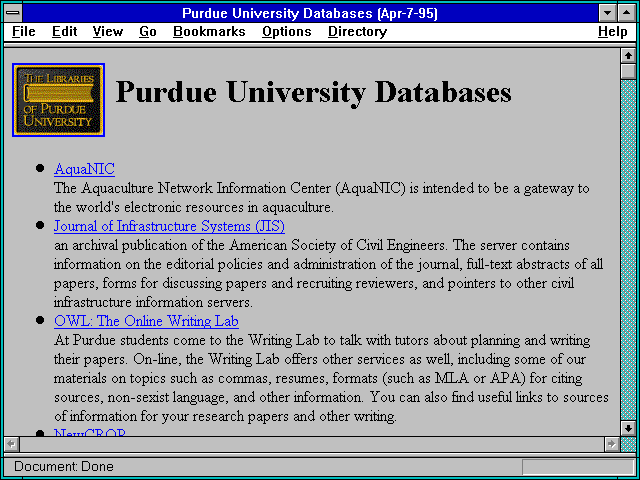
Task: Open the View menu
Action: click(107, 31)
